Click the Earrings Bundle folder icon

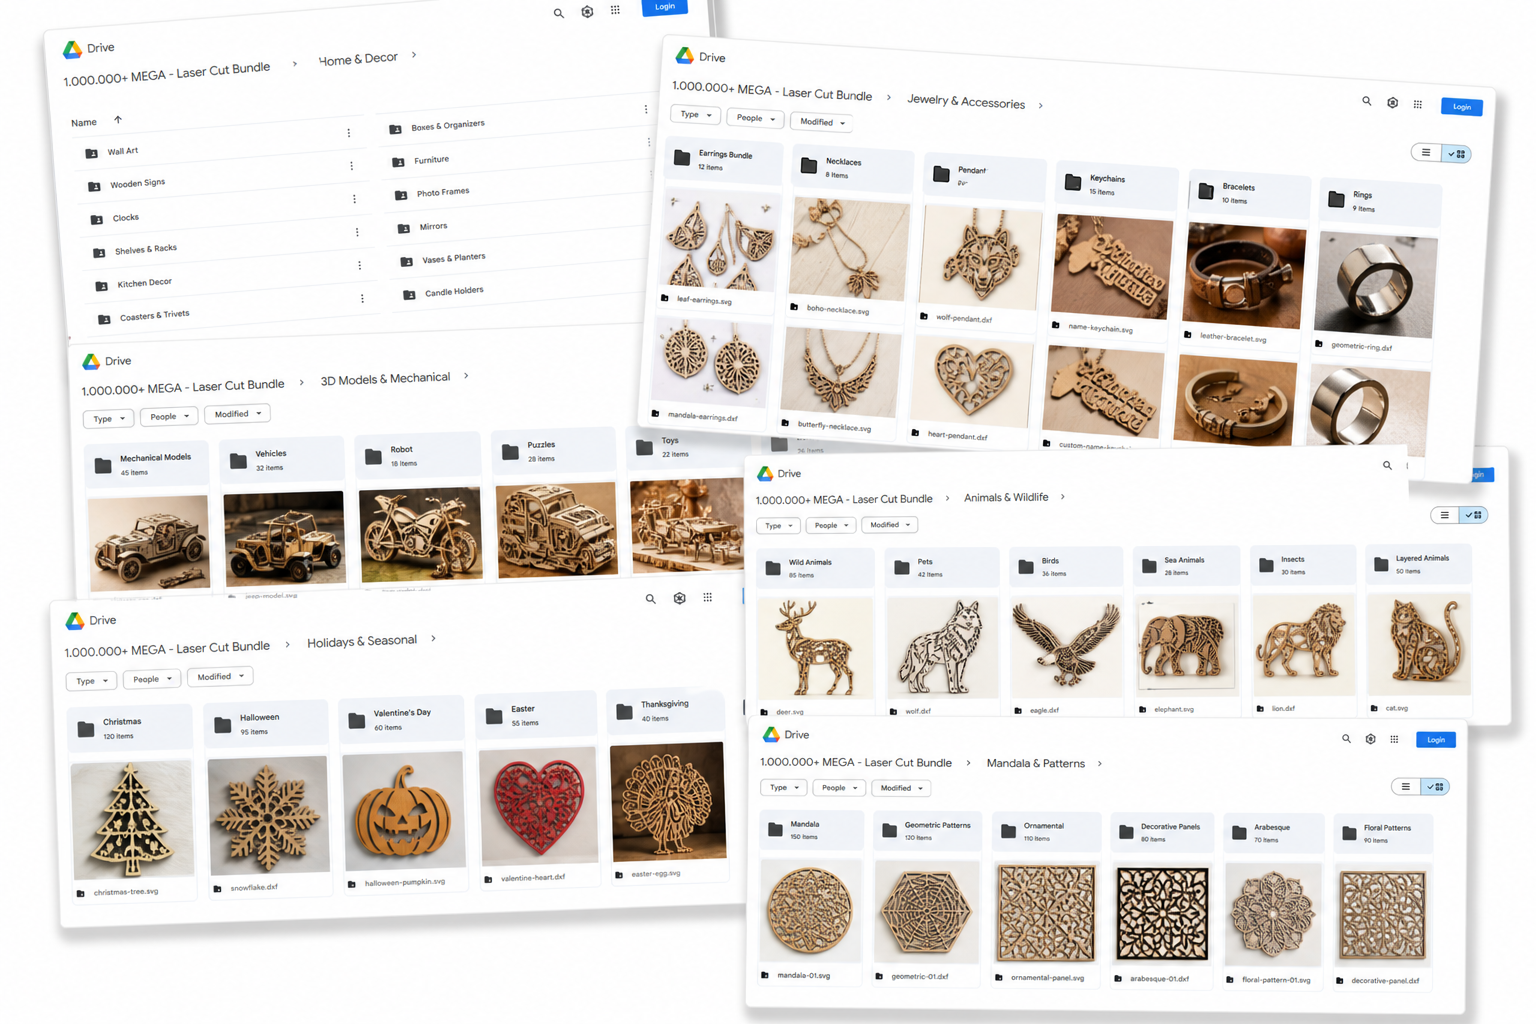pos(682,157)
